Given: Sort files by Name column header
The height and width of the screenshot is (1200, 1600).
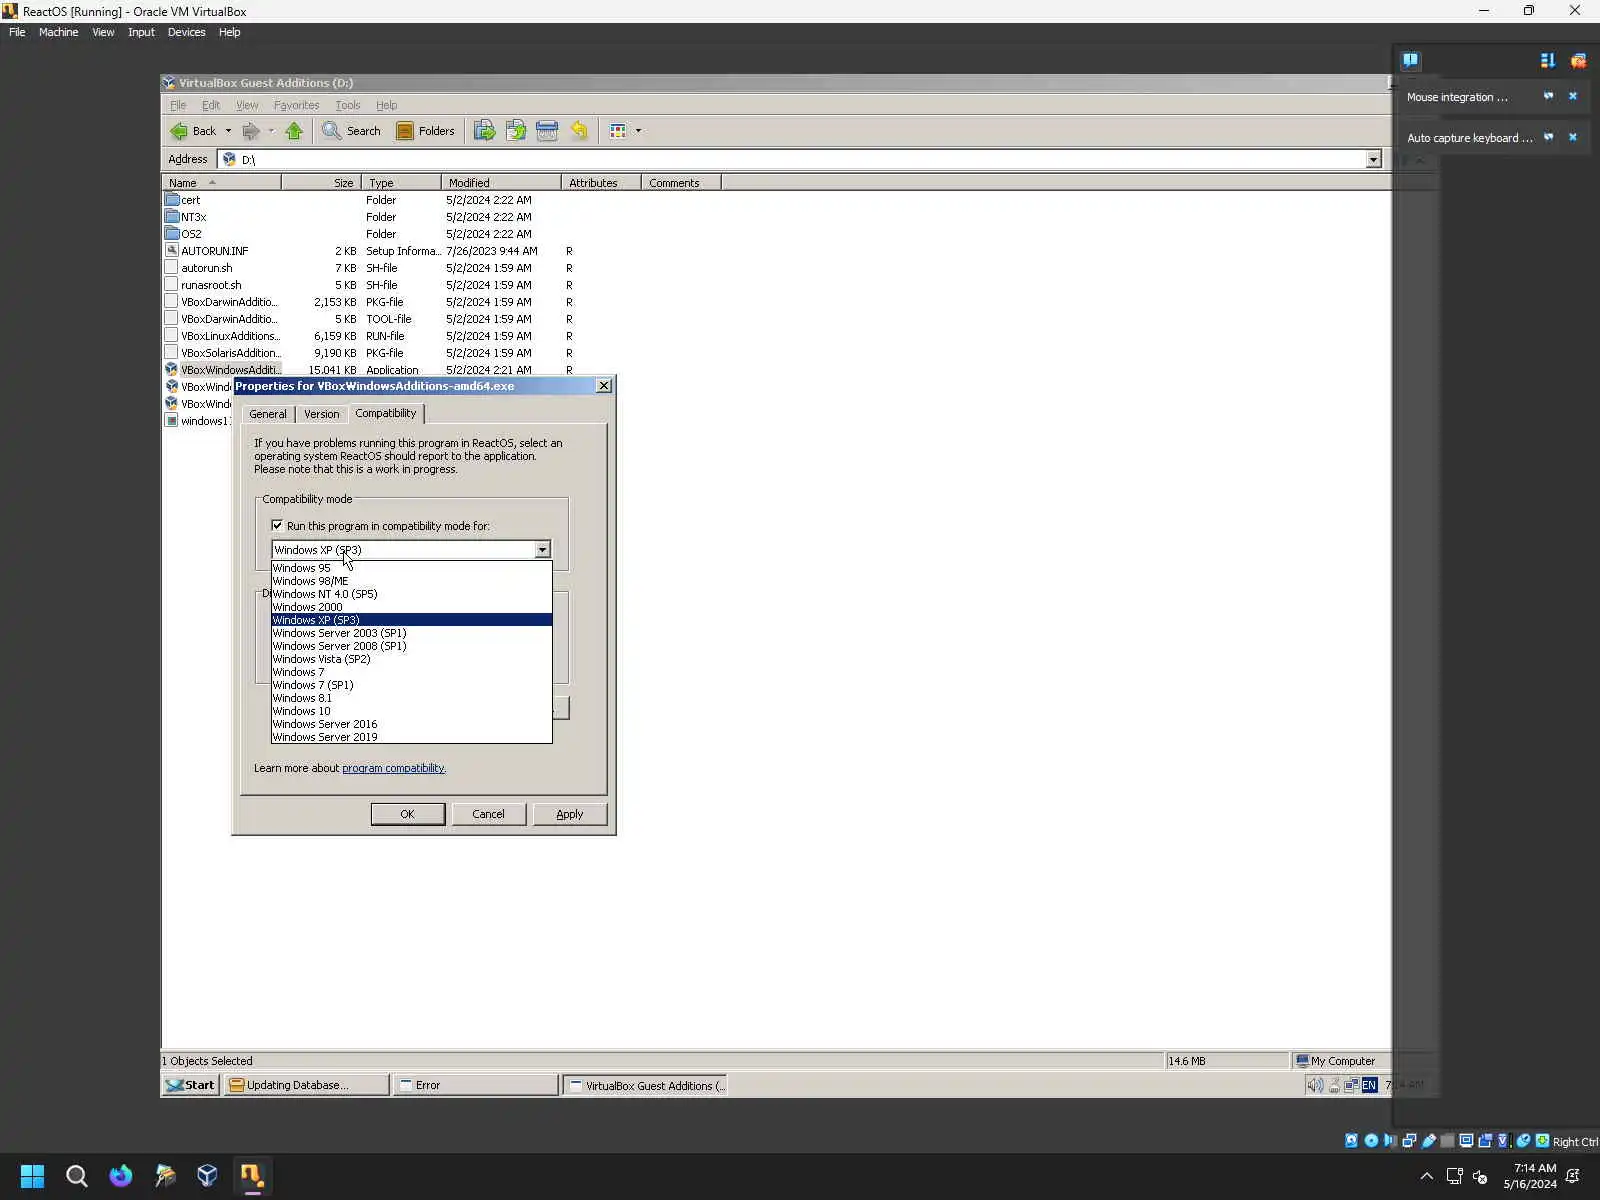Looking at the screenshot, I should (x=221, y=183).
